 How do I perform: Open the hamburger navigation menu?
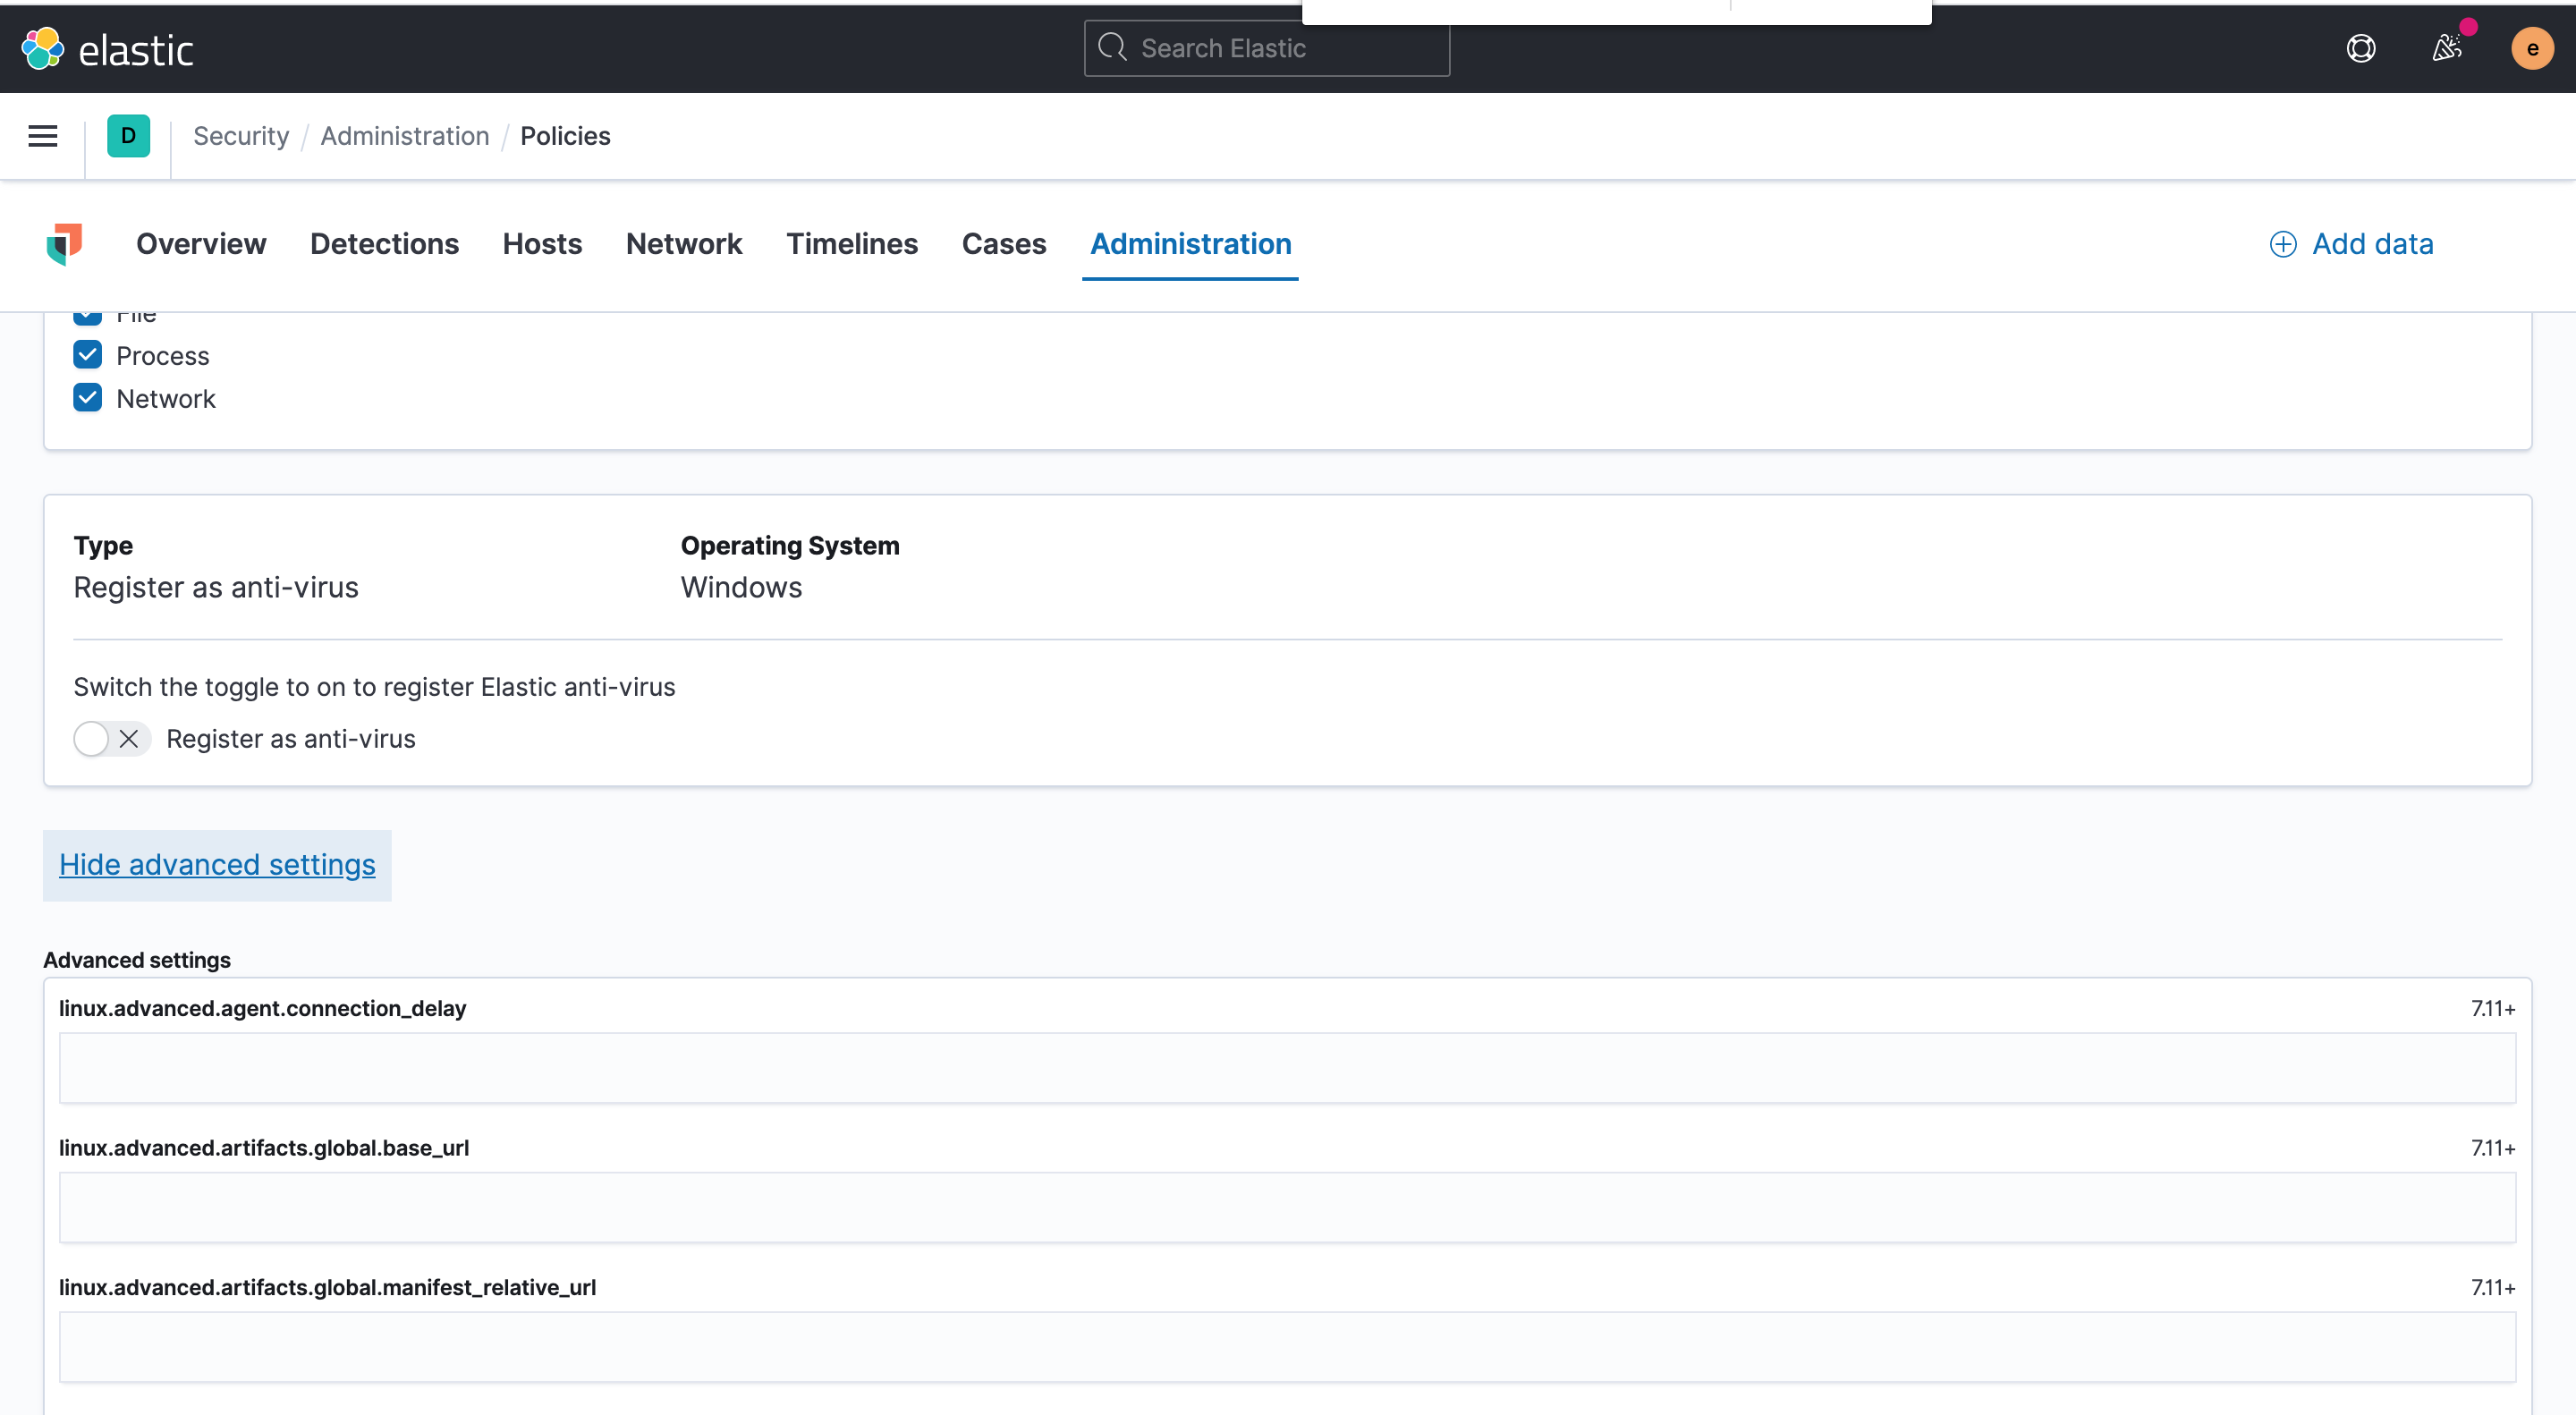42,136
